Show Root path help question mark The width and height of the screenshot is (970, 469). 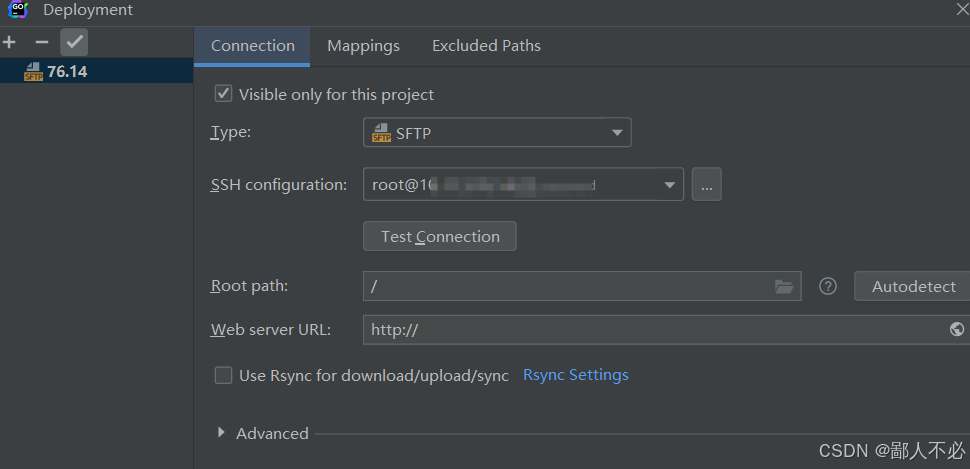[x=828, y=286]
